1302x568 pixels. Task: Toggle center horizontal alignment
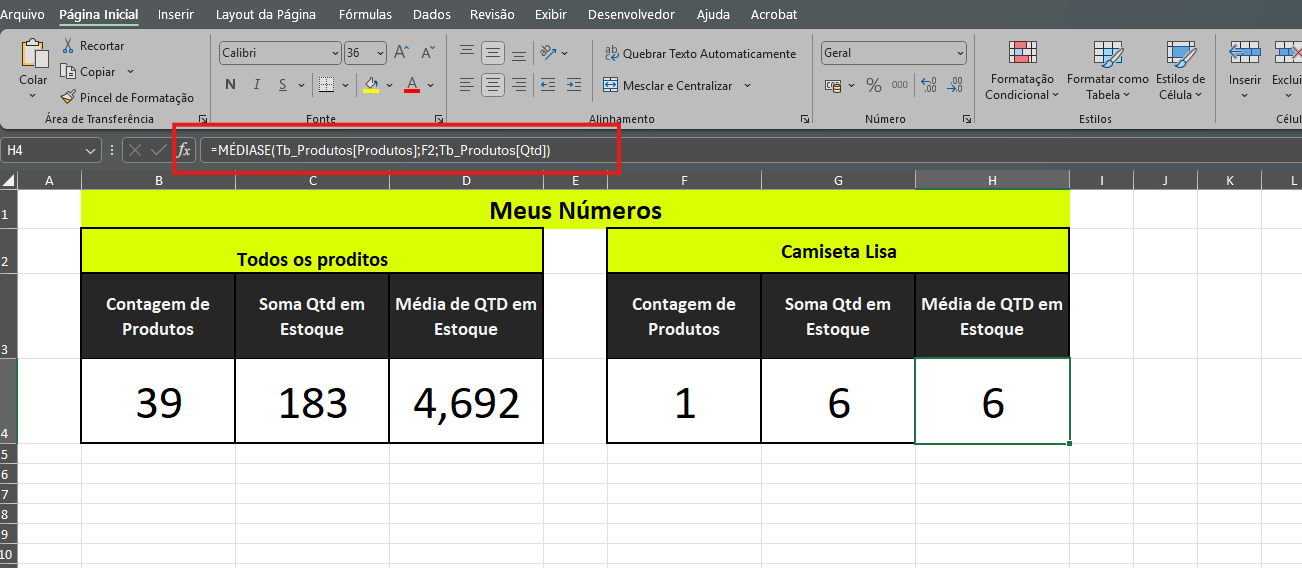pos(493,85)
